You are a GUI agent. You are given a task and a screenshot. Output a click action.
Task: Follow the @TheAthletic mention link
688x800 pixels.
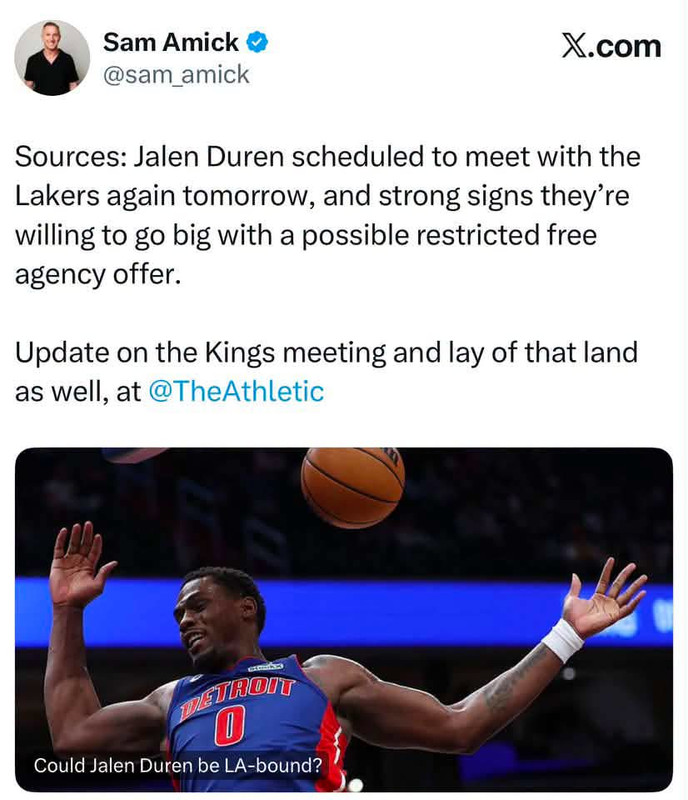pyautogui.click(x=236, y=391)
